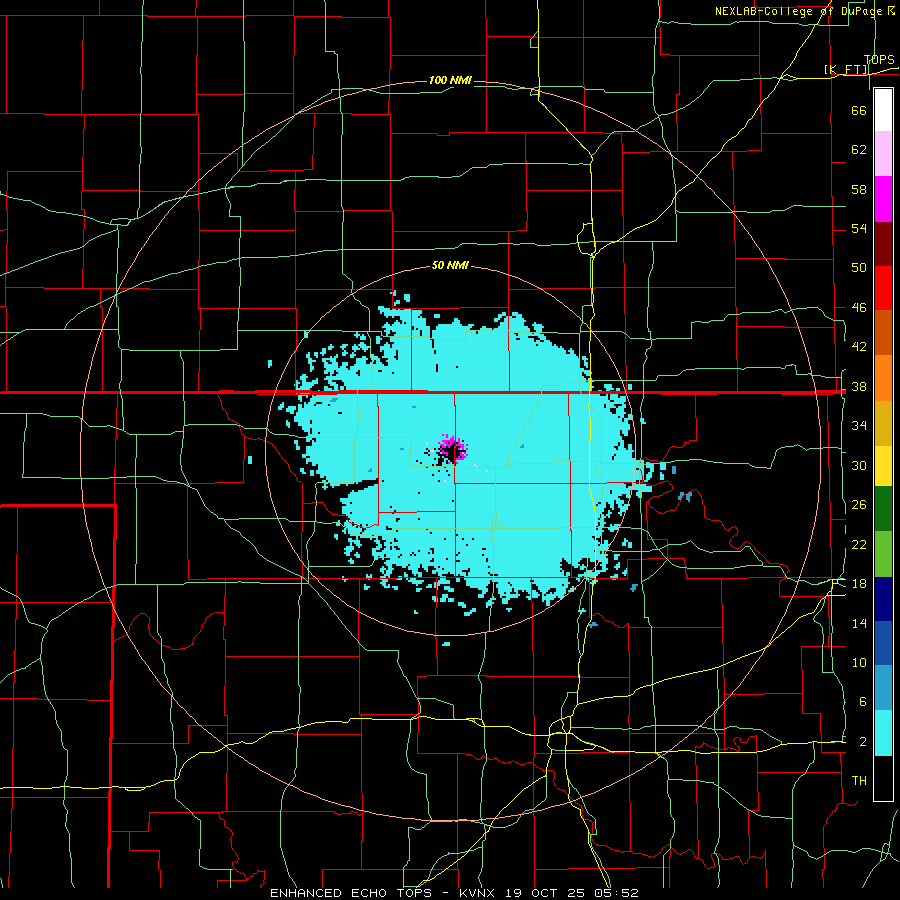The image size is (900, 900).
Task: Click the 50 NMI range ring label
Action: [x=450, y=265]
